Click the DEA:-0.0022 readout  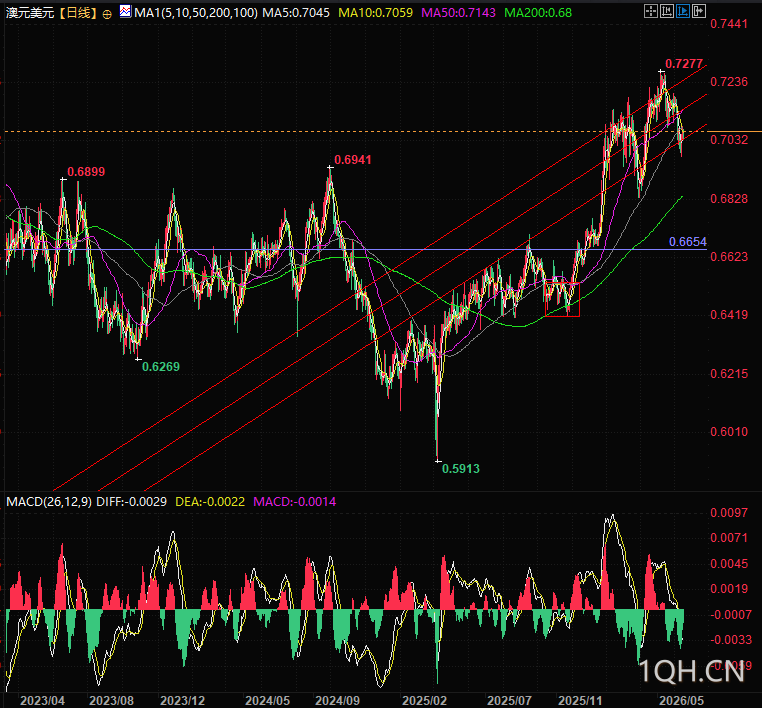tap(210, 501)
